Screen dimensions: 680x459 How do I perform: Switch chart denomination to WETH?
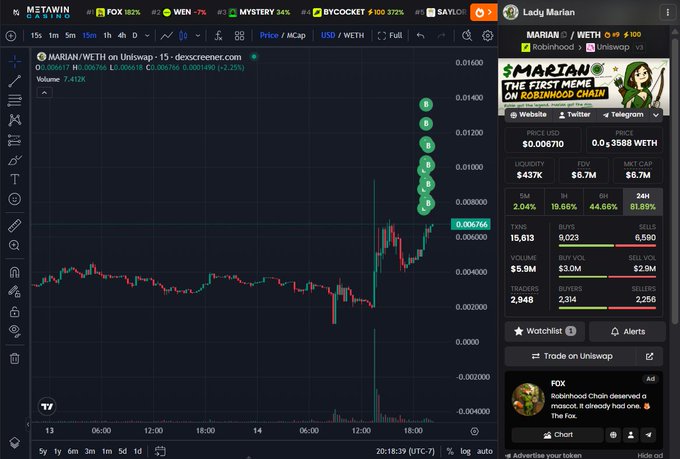(354, 36)
